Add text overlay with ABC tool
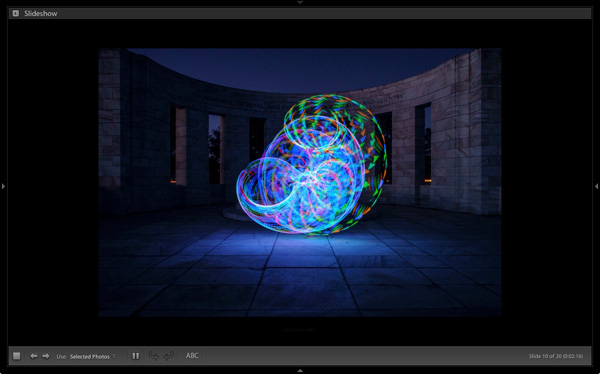 pos(192,356)
